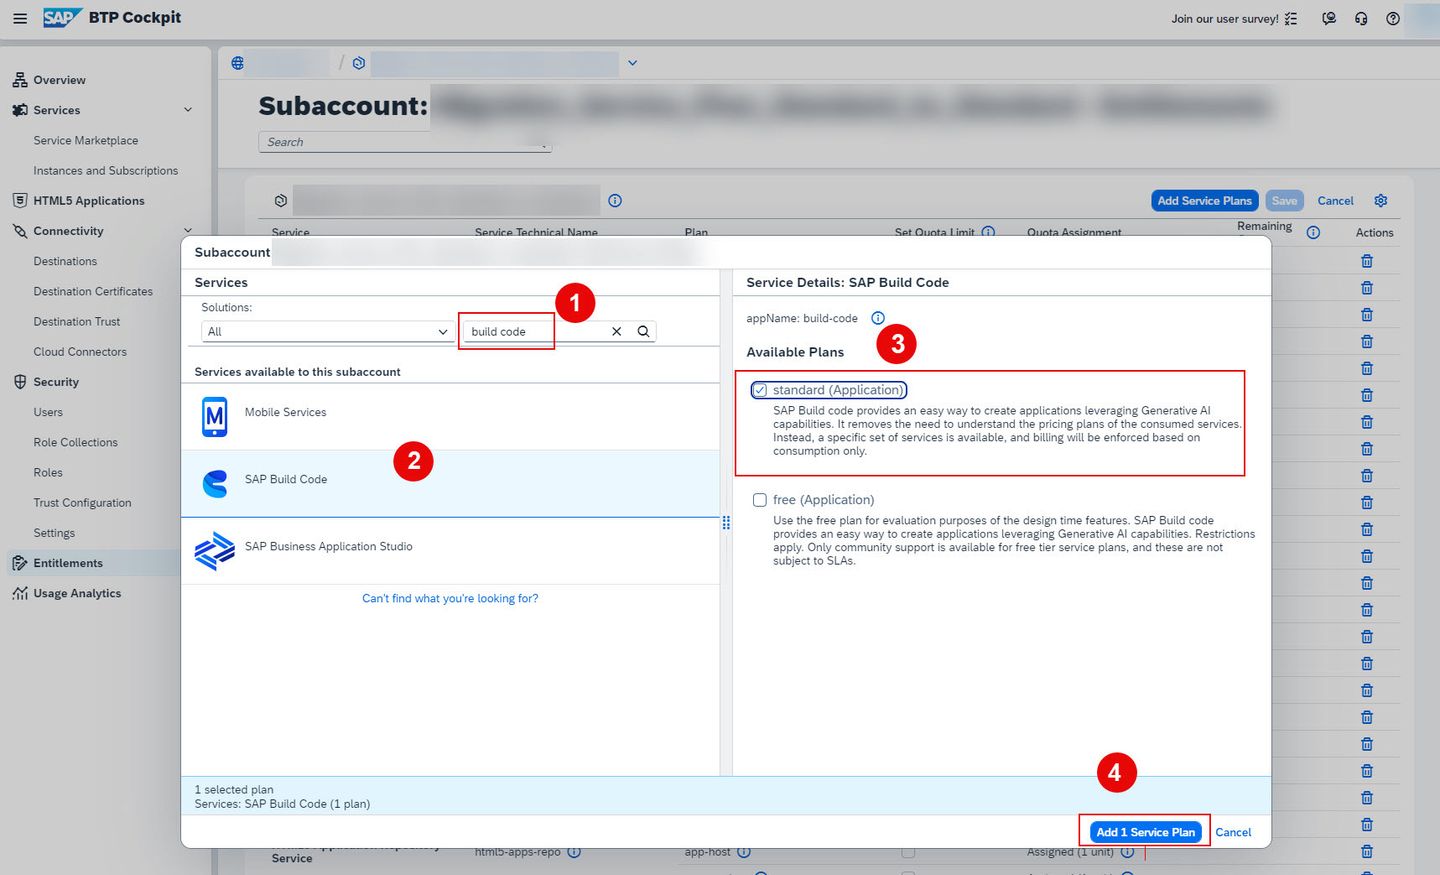Open "Can't find what you're looking for?" link
Image resolution: width=1440 pixels, height=875 pixels.
click(x=450, y=599)
